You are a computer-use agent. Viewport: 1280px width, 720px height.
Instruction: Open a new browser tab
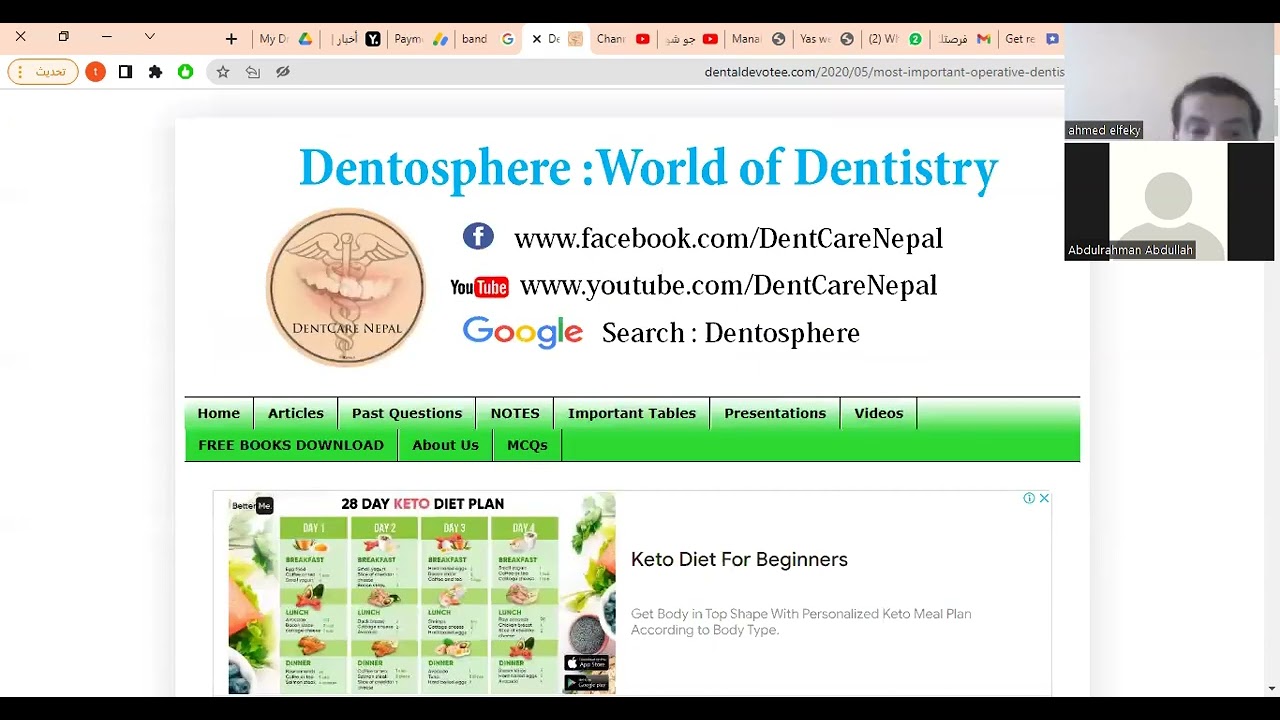point(231,39)
